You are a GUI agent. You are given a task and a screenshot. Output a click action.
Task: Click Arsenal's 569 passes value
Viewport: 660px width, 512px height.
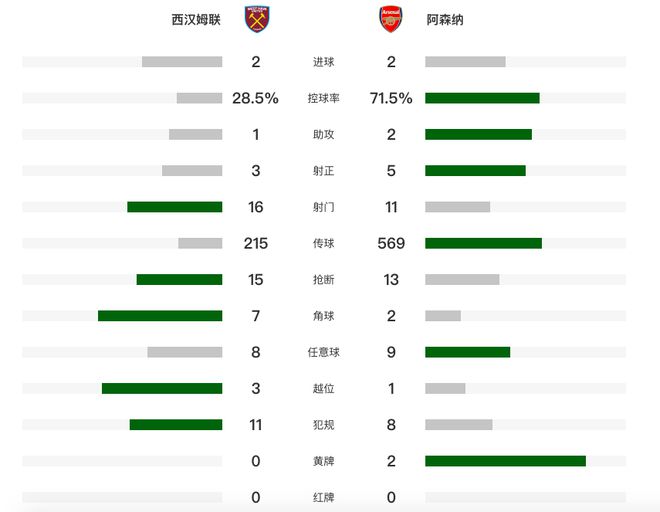click(x=391, y=243)
